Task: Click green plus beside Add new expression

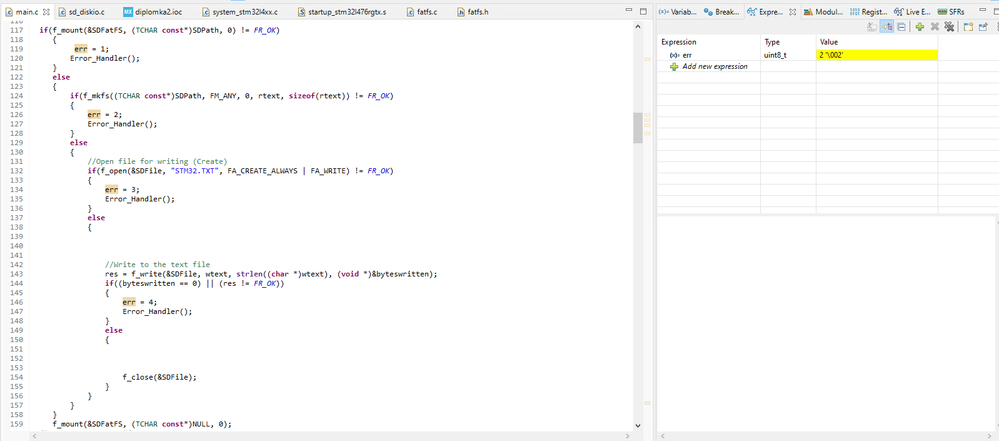Action: (x=674, y=66)
